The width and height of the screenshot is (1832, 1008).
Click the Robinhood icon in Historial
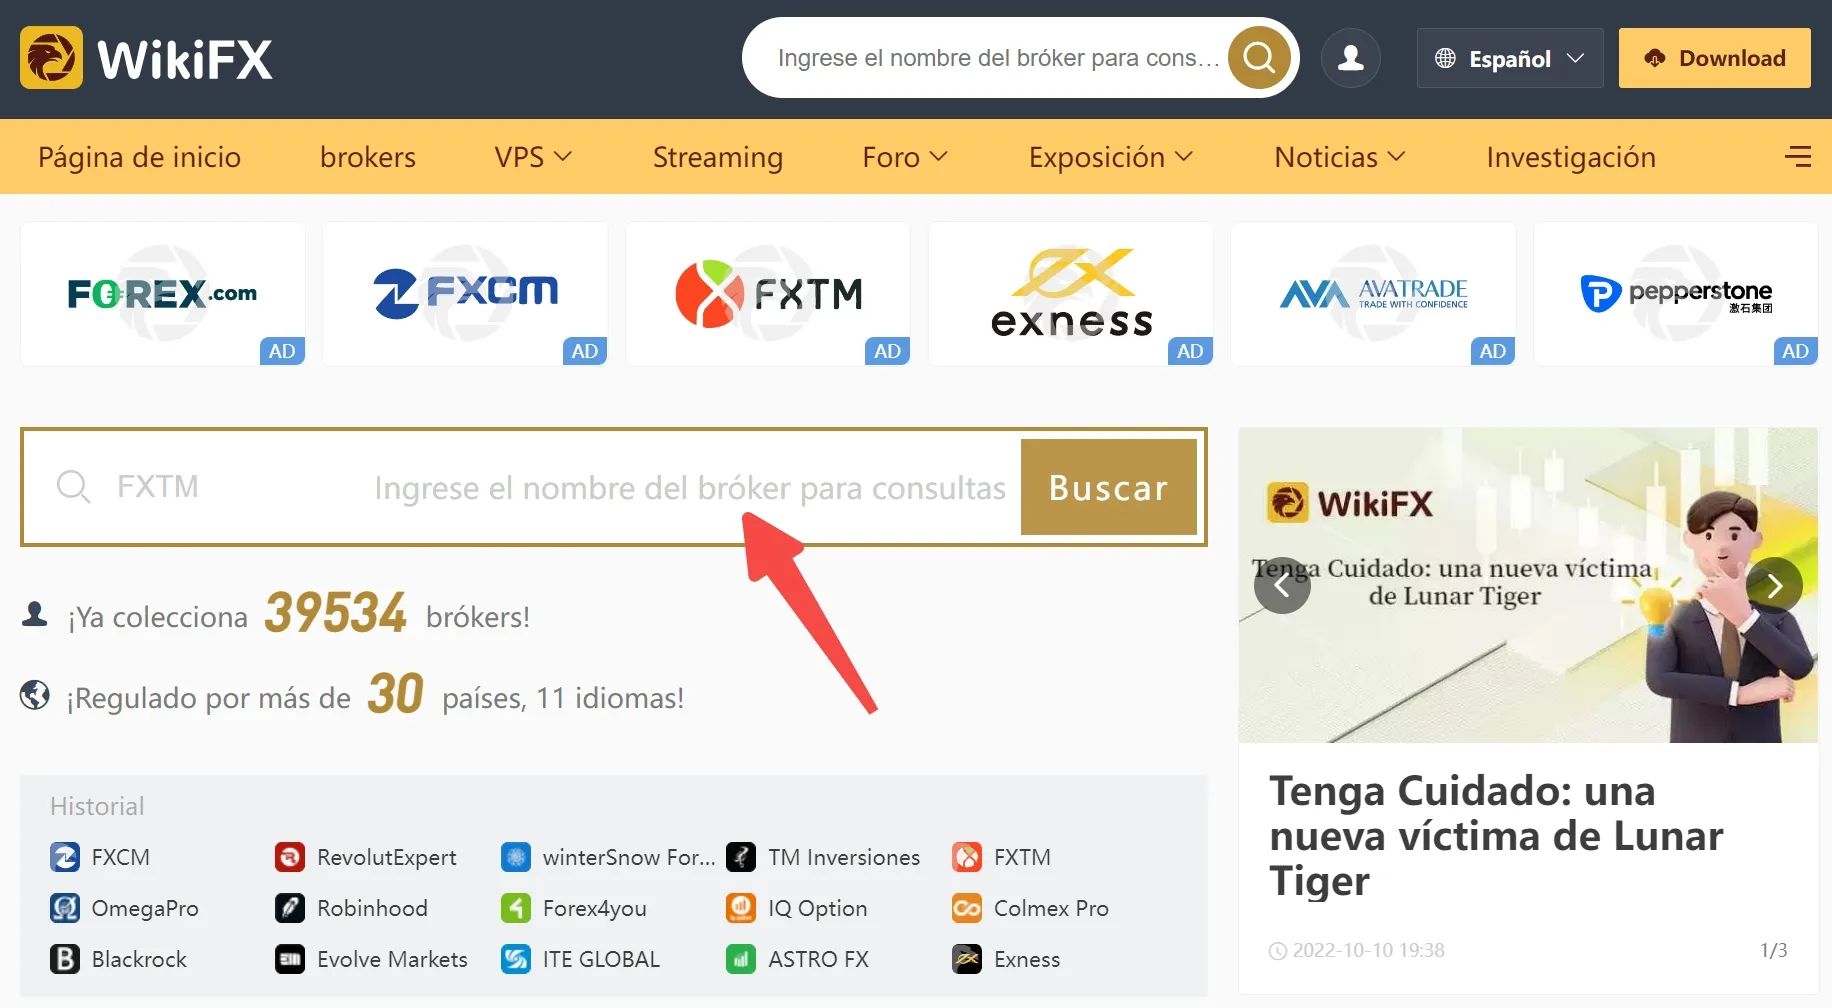tap(290, 908)
